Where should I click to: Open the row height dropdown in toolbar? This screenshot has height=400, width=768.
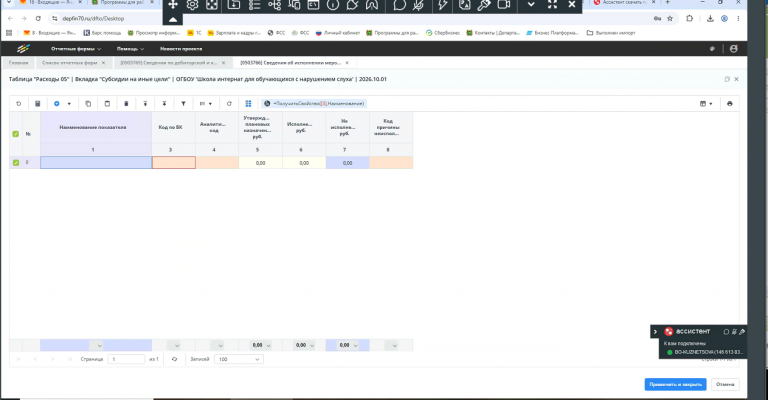(x=206, y=104)
